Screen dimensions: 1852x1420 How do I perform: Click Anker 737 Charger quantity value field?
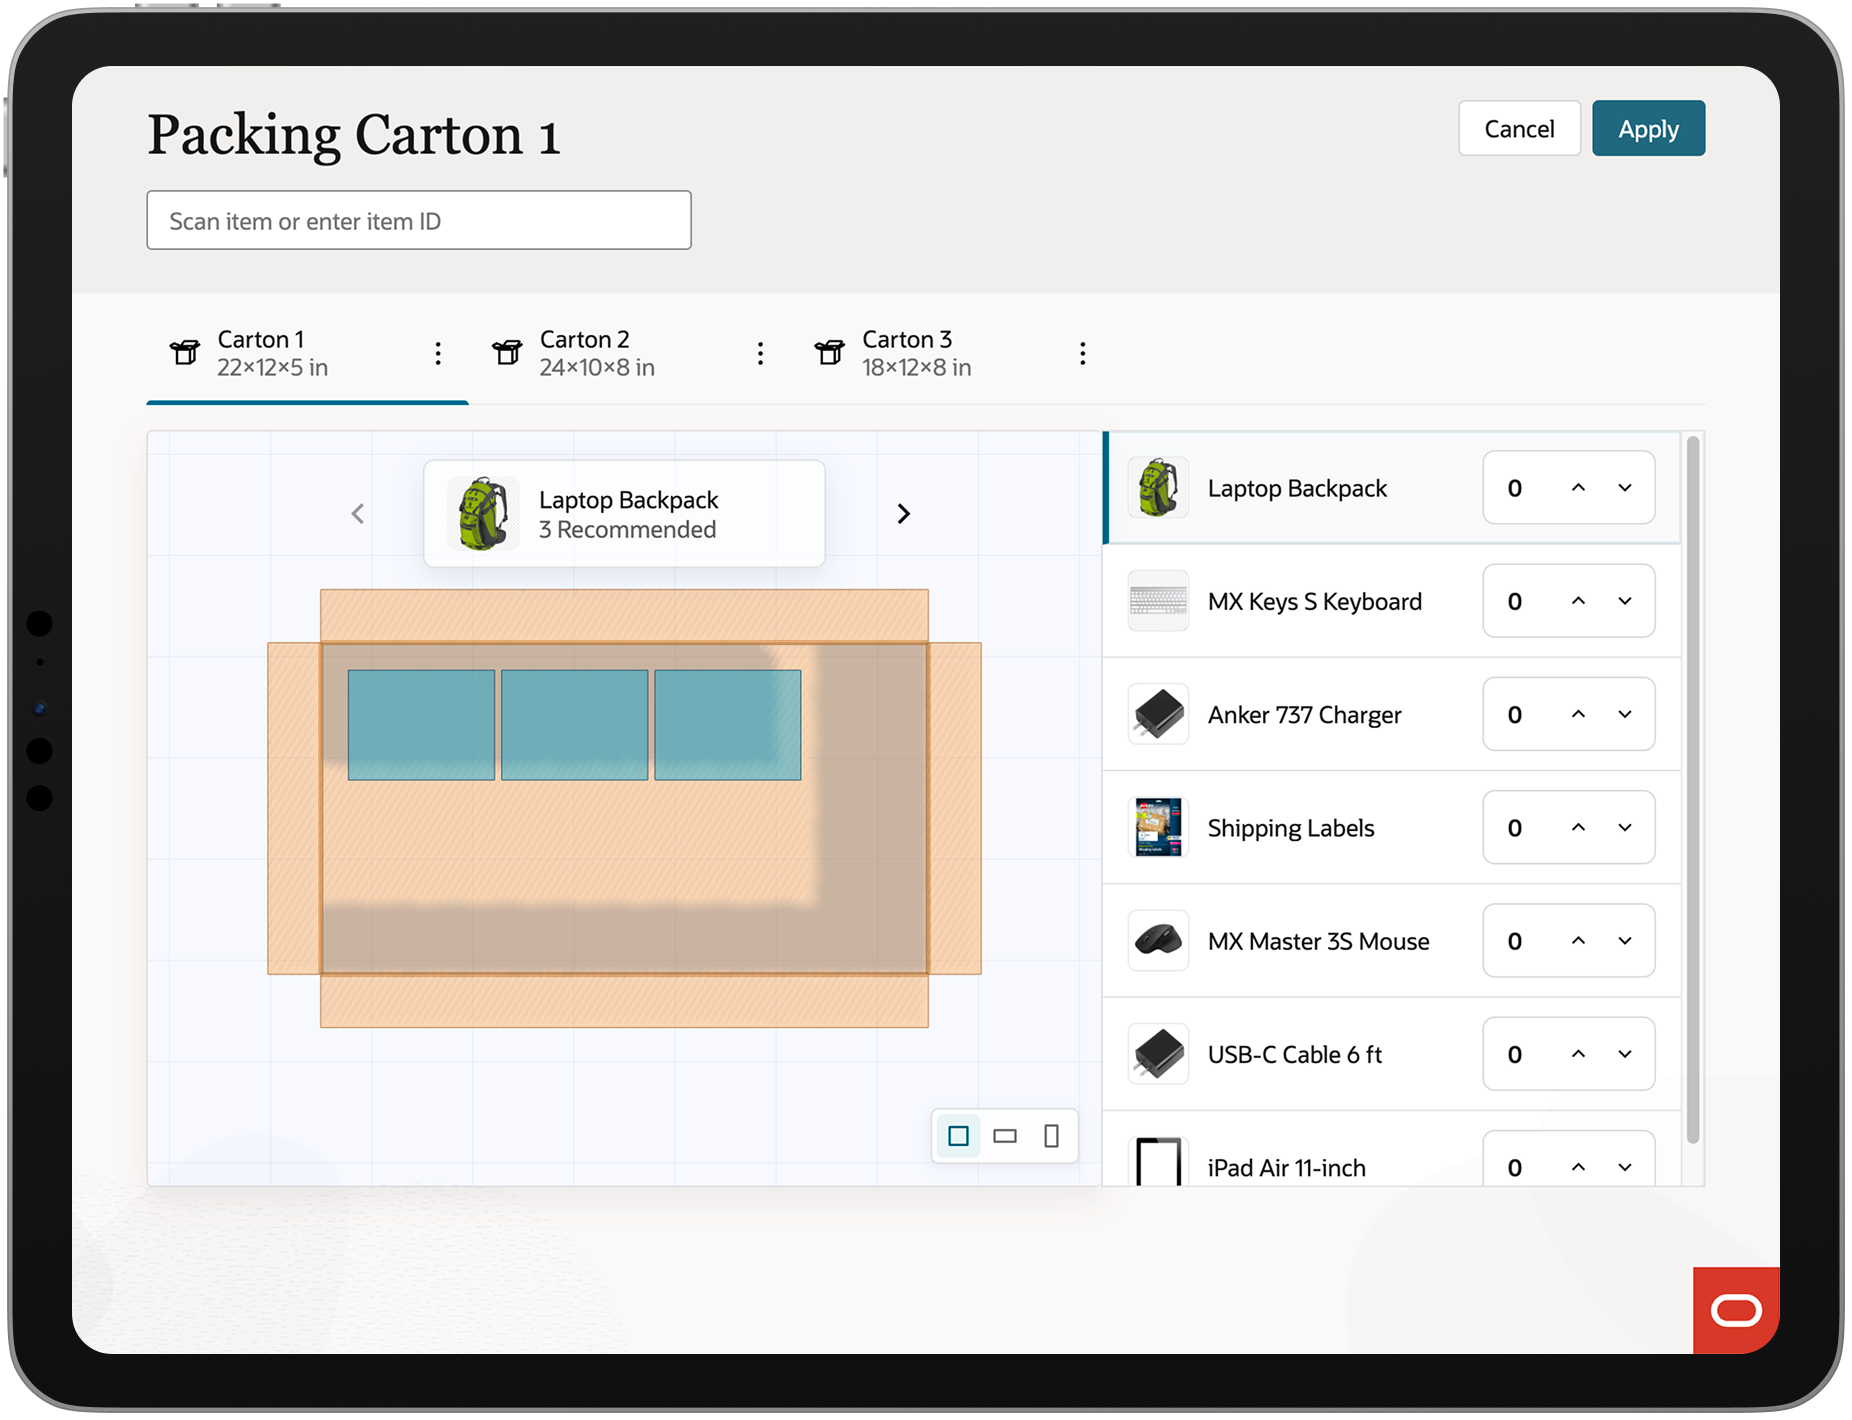coord(1515,714)
